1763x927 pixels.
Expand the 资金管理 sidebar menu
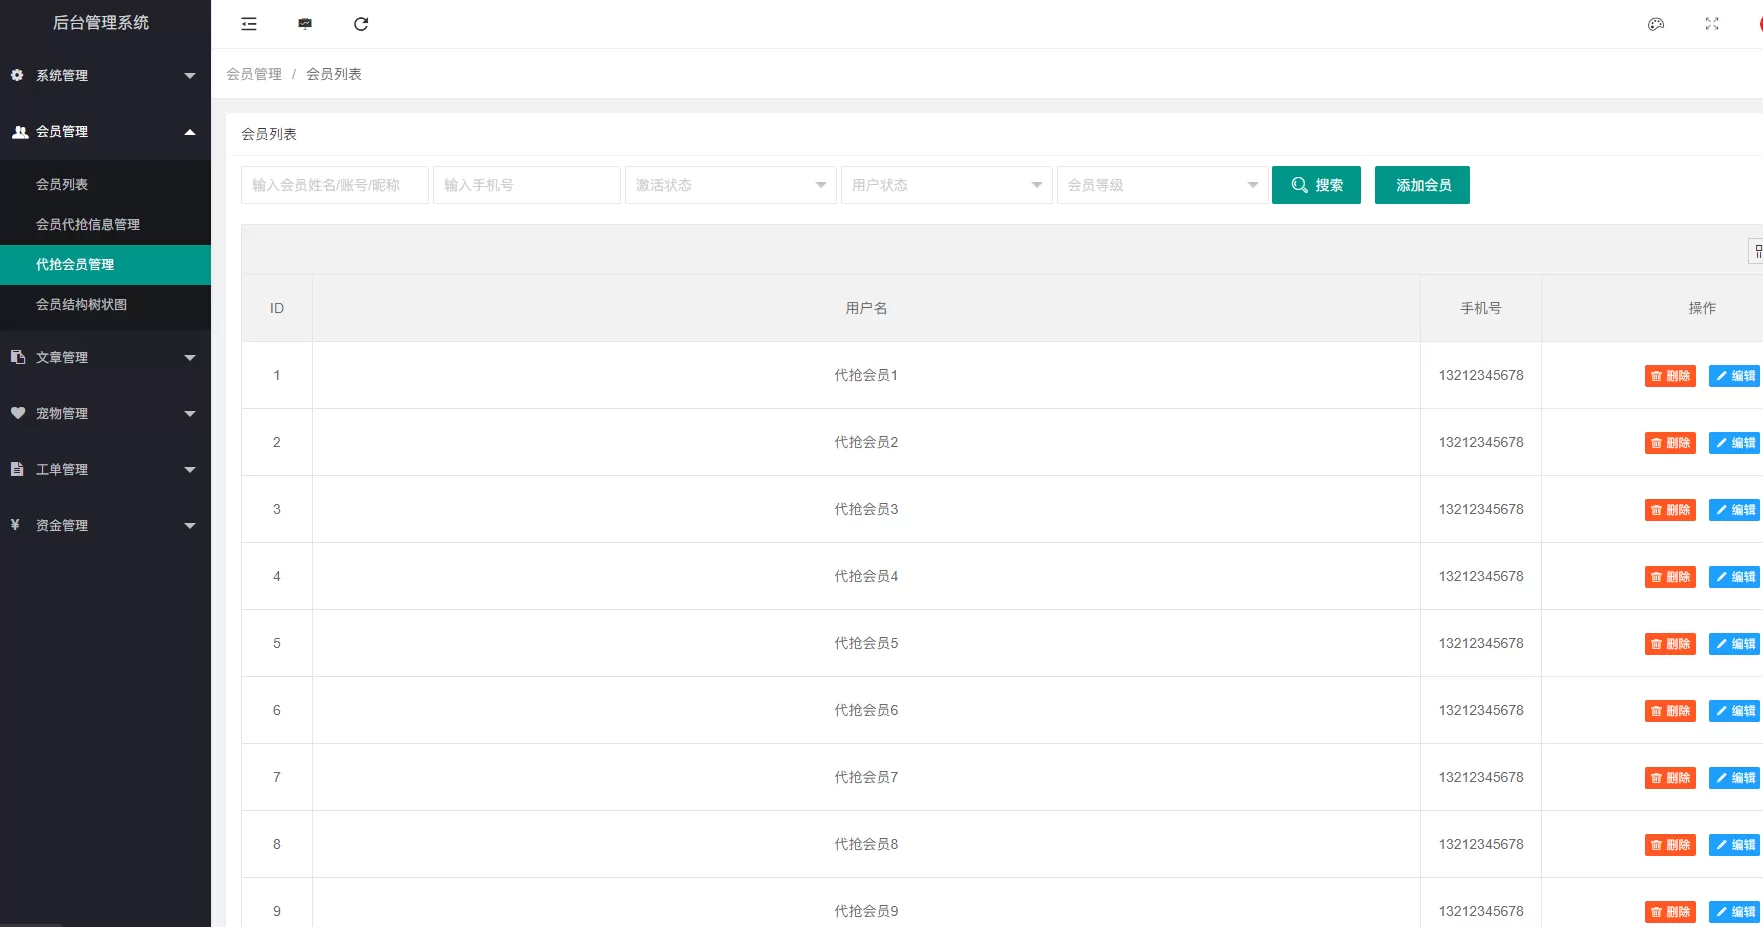tap(105, 526)
